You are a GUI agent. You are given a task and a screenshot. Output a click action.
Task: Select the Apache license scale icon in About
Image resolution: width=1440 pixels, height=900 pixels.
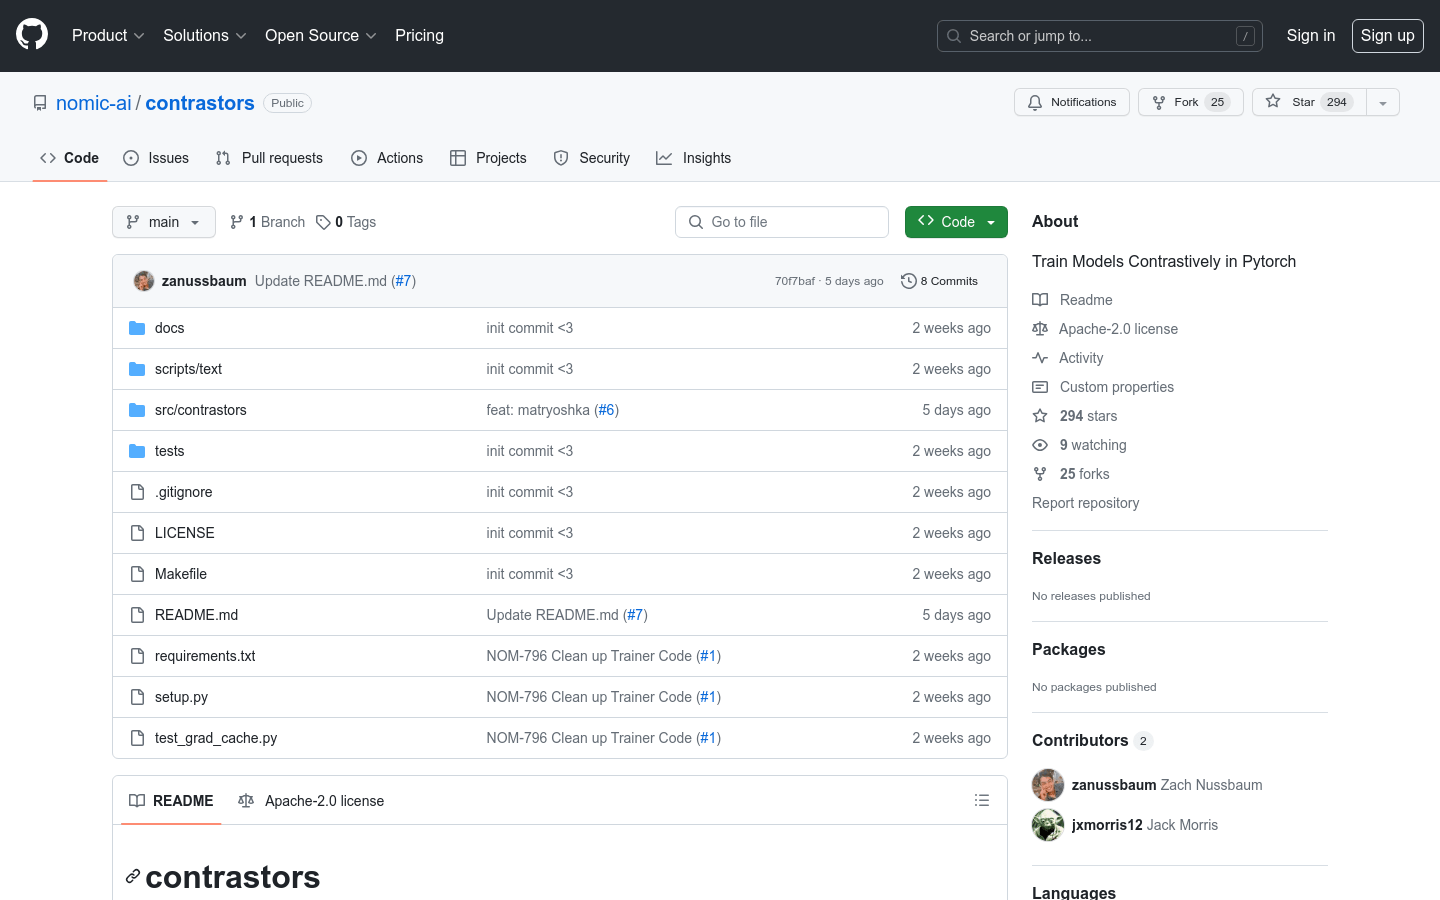pyautogui.click(x=1040, y=329)
